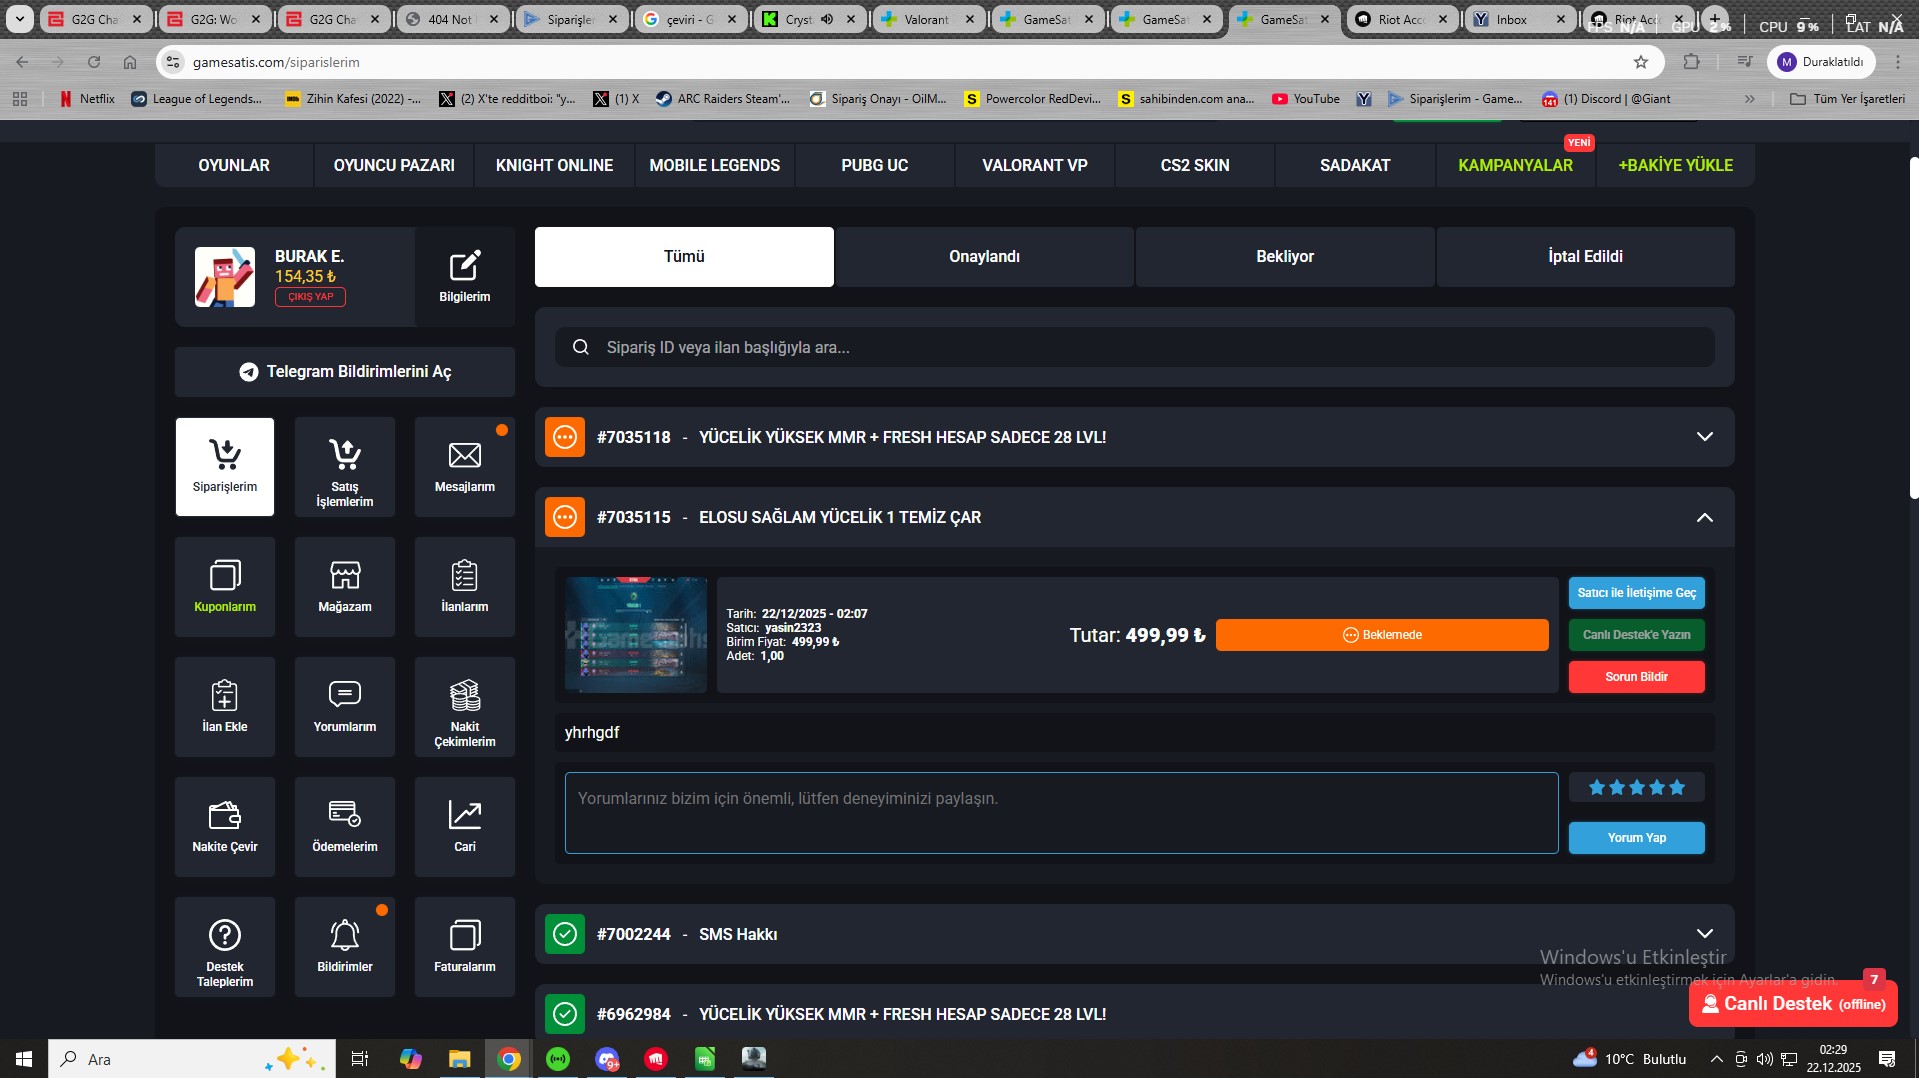Open Siparişlerim in the sidebar
Viewport: 1919px width, 1078px height.
pyautogui.click(x=225, y=467)
